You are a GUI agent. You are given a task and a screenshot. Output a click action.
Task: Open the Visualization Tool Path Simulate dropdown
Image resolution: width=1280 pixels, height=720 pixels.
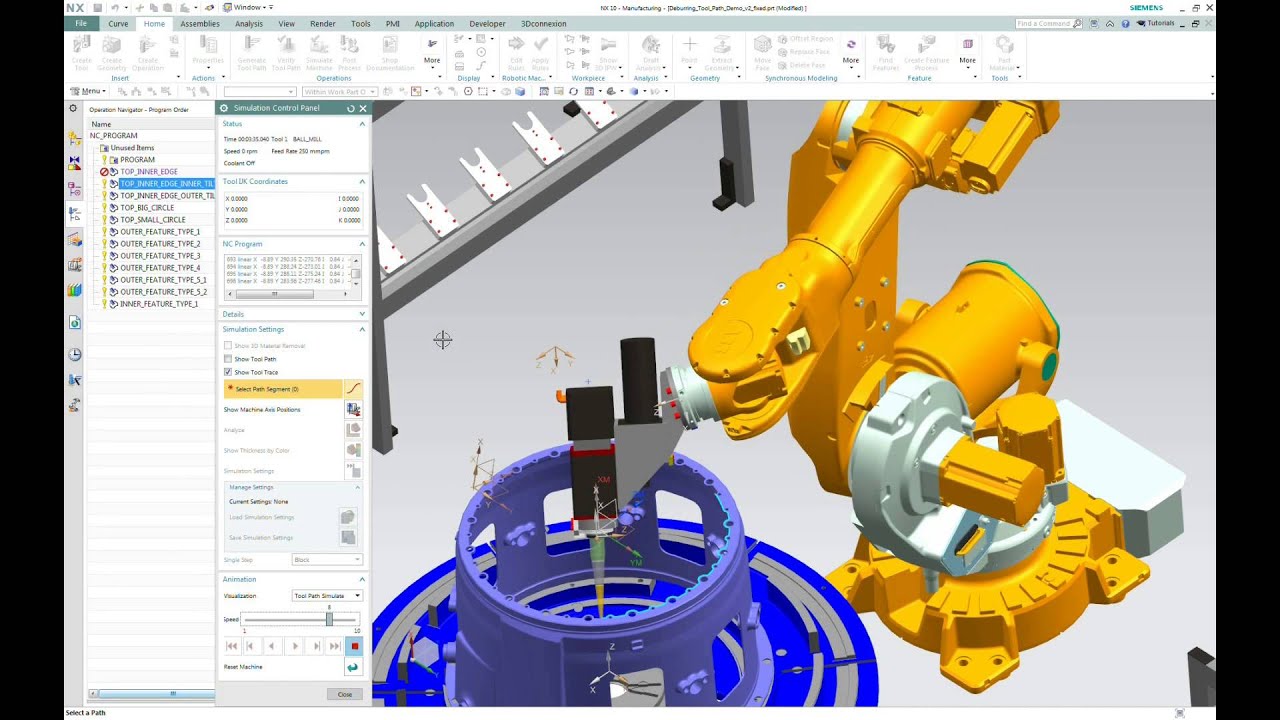[327, 596]
